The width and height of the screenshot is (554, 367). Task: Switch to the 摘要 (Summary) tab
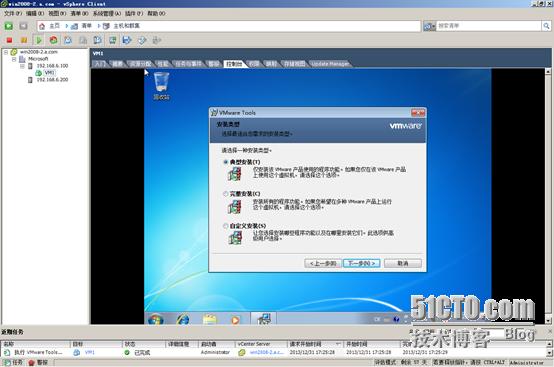click(x=118, y=64)
